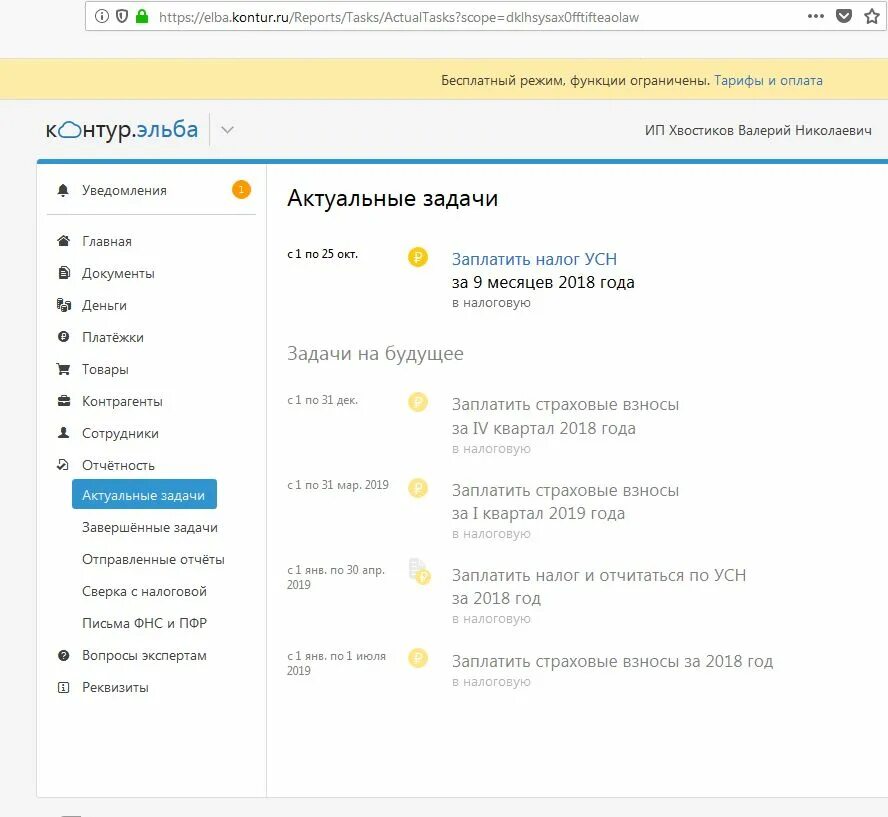
Task: Click the date text с 1 по 31 мар. 2019
Action: (x=338, y=485)
